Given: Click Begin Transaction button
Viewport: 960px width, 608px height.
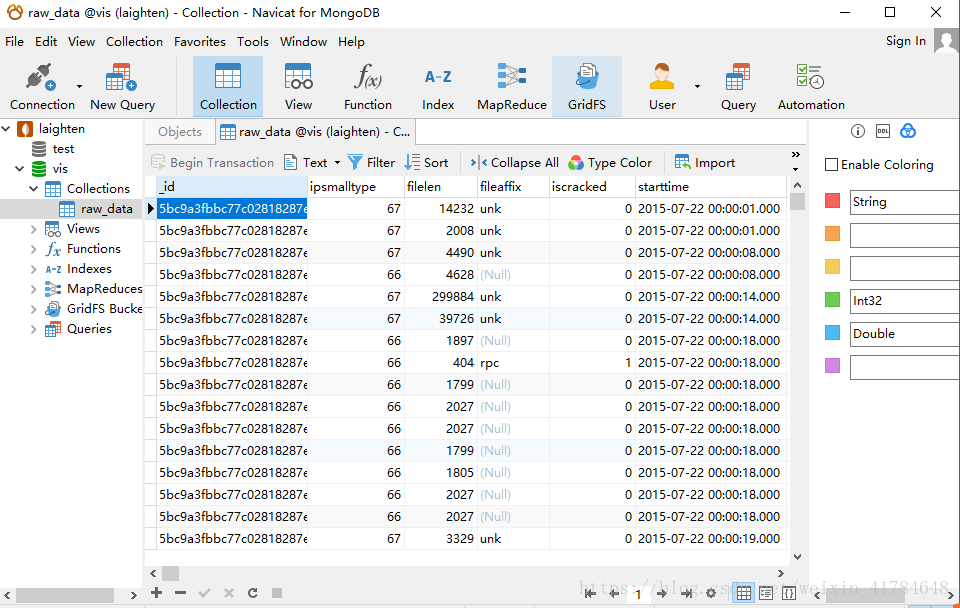Looking at the screenshot, I should click(x=212, y=162).
